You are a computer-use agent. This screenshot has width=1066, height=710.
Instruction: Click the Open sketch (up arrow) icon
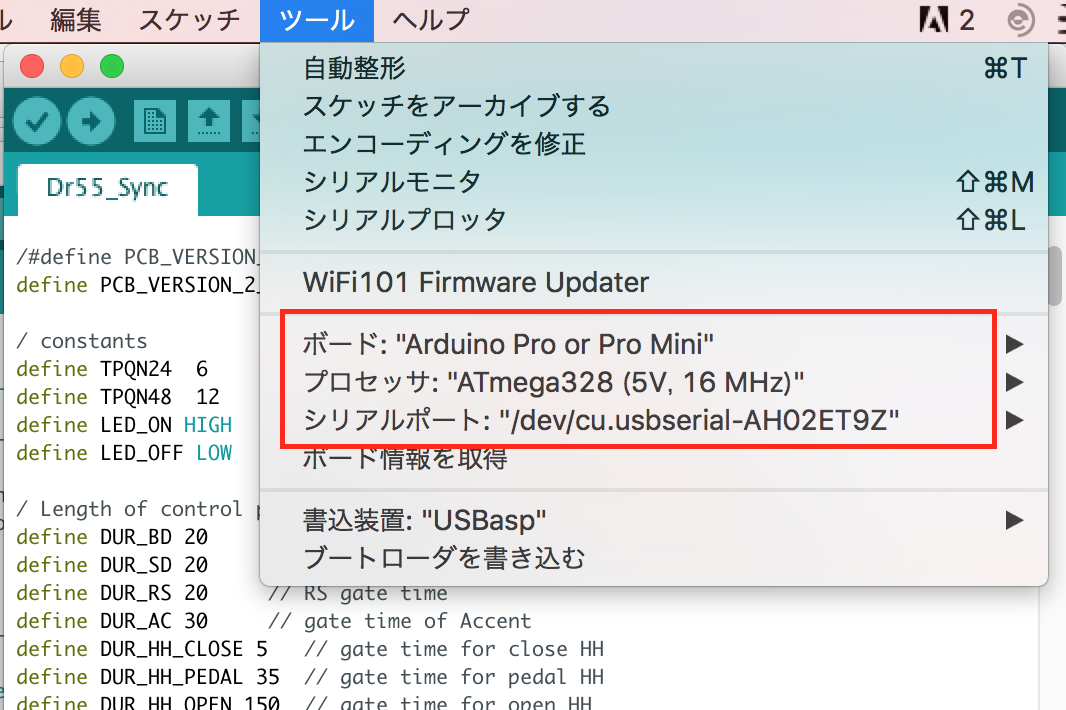click(209, 121)
